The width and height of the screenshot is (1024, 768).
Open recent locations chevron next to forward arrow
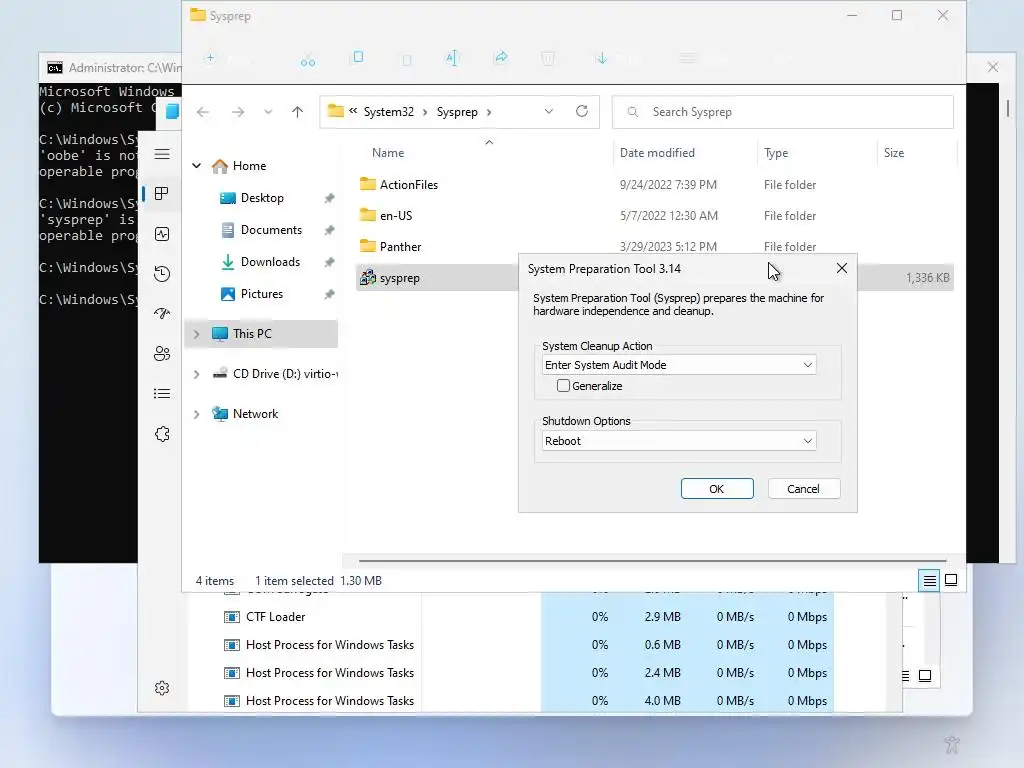pos(268,112)
